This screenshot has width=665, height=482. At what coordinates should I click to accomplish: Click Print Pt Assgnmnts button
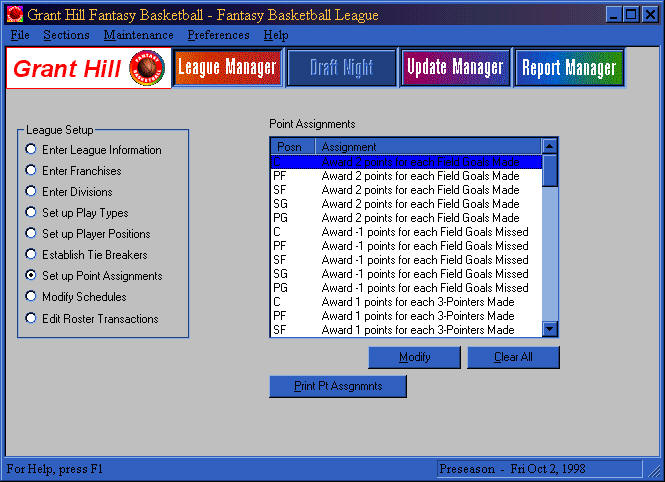pyautogui.click(x=338, y=386)
